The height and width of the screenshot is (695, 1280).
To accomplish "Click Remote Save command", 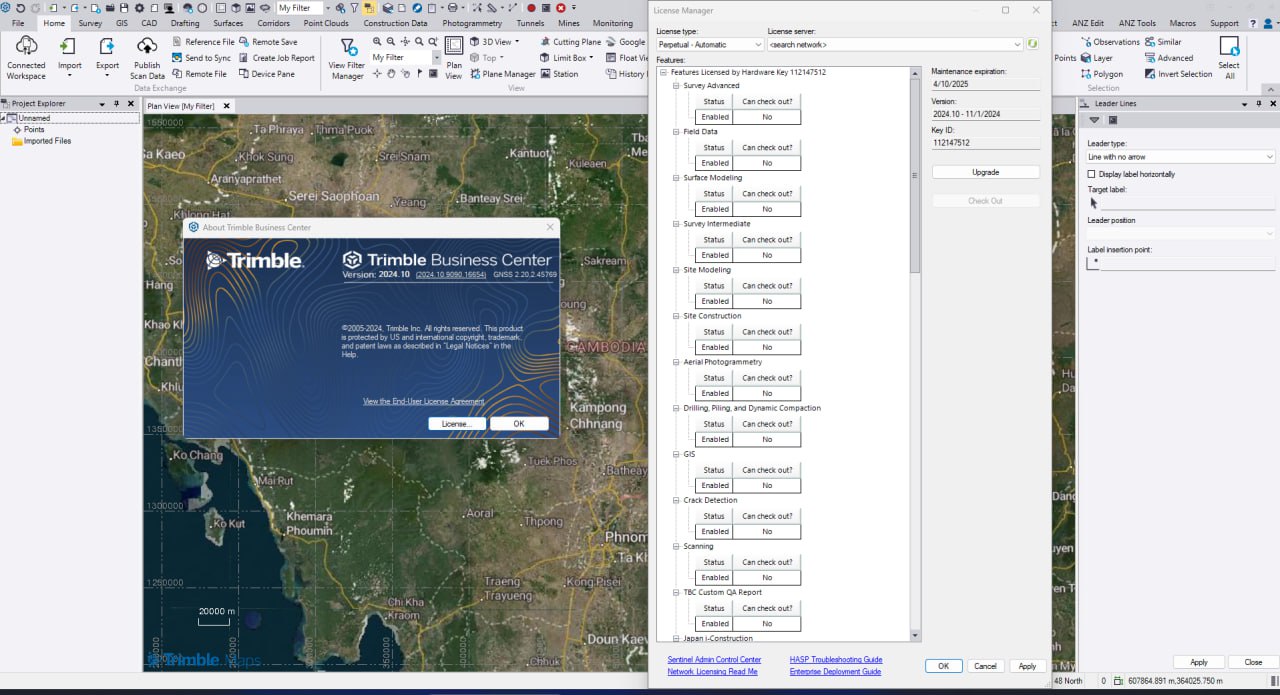I will pyautogui.click(x=267, y=42).
